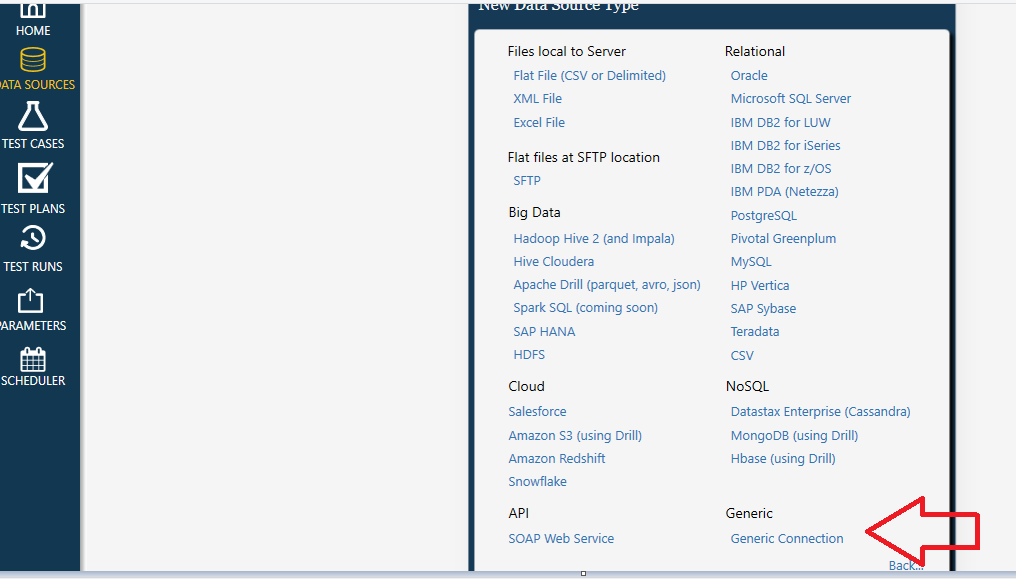Viewport: 1016px width, 579px height.
Task: Select IBM DB2 for iSeries
Action: point(785,146)
